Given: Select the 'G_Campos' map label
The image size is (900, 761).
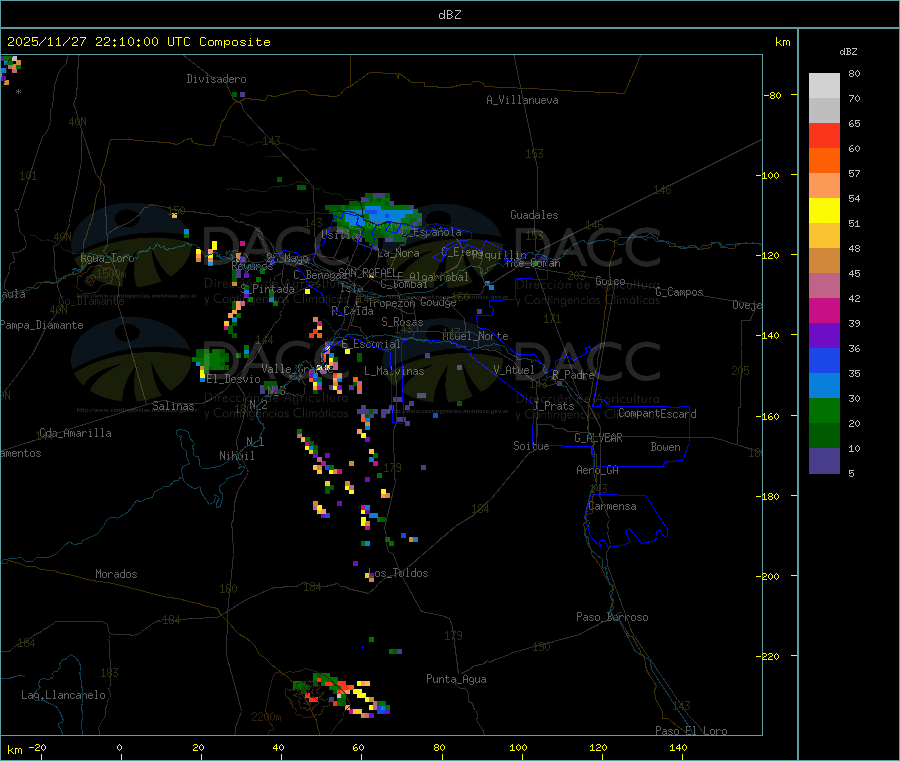Looking at the screenshot, I should tap(680, 292).
